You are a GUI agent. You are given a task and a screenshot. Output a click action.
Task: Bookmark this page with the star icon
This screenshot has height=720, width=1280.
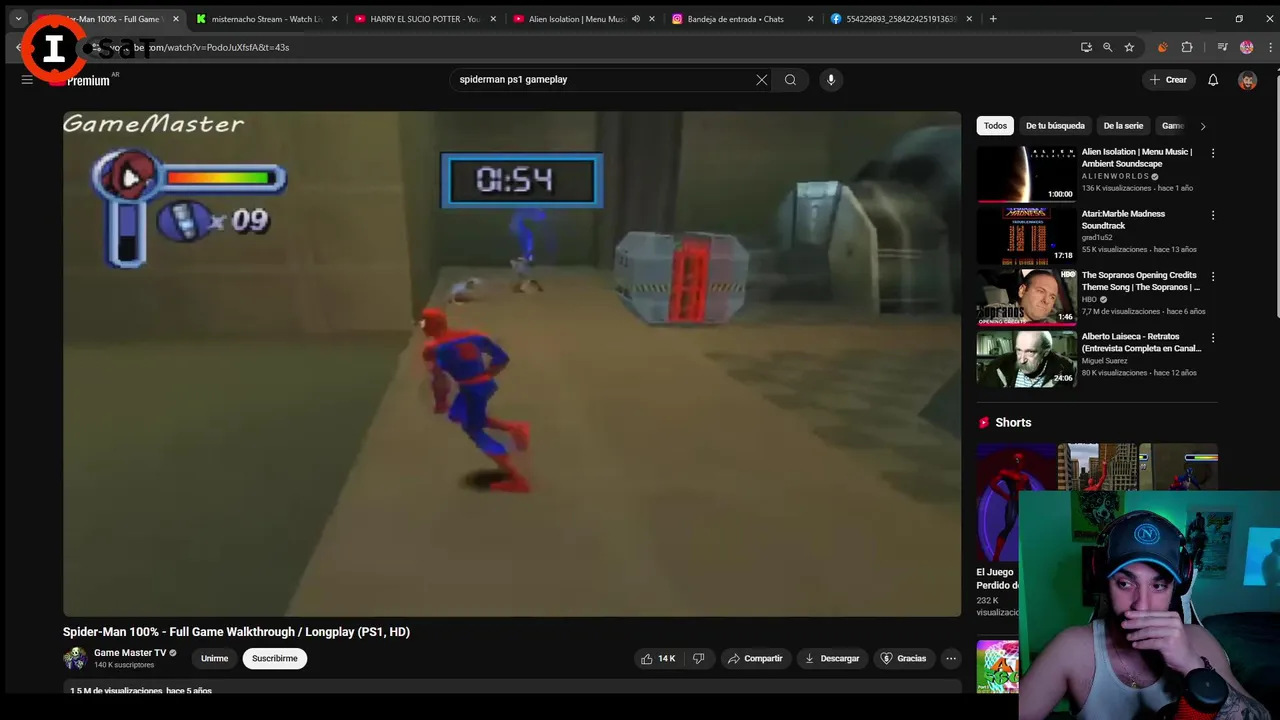click(1129, 47)
